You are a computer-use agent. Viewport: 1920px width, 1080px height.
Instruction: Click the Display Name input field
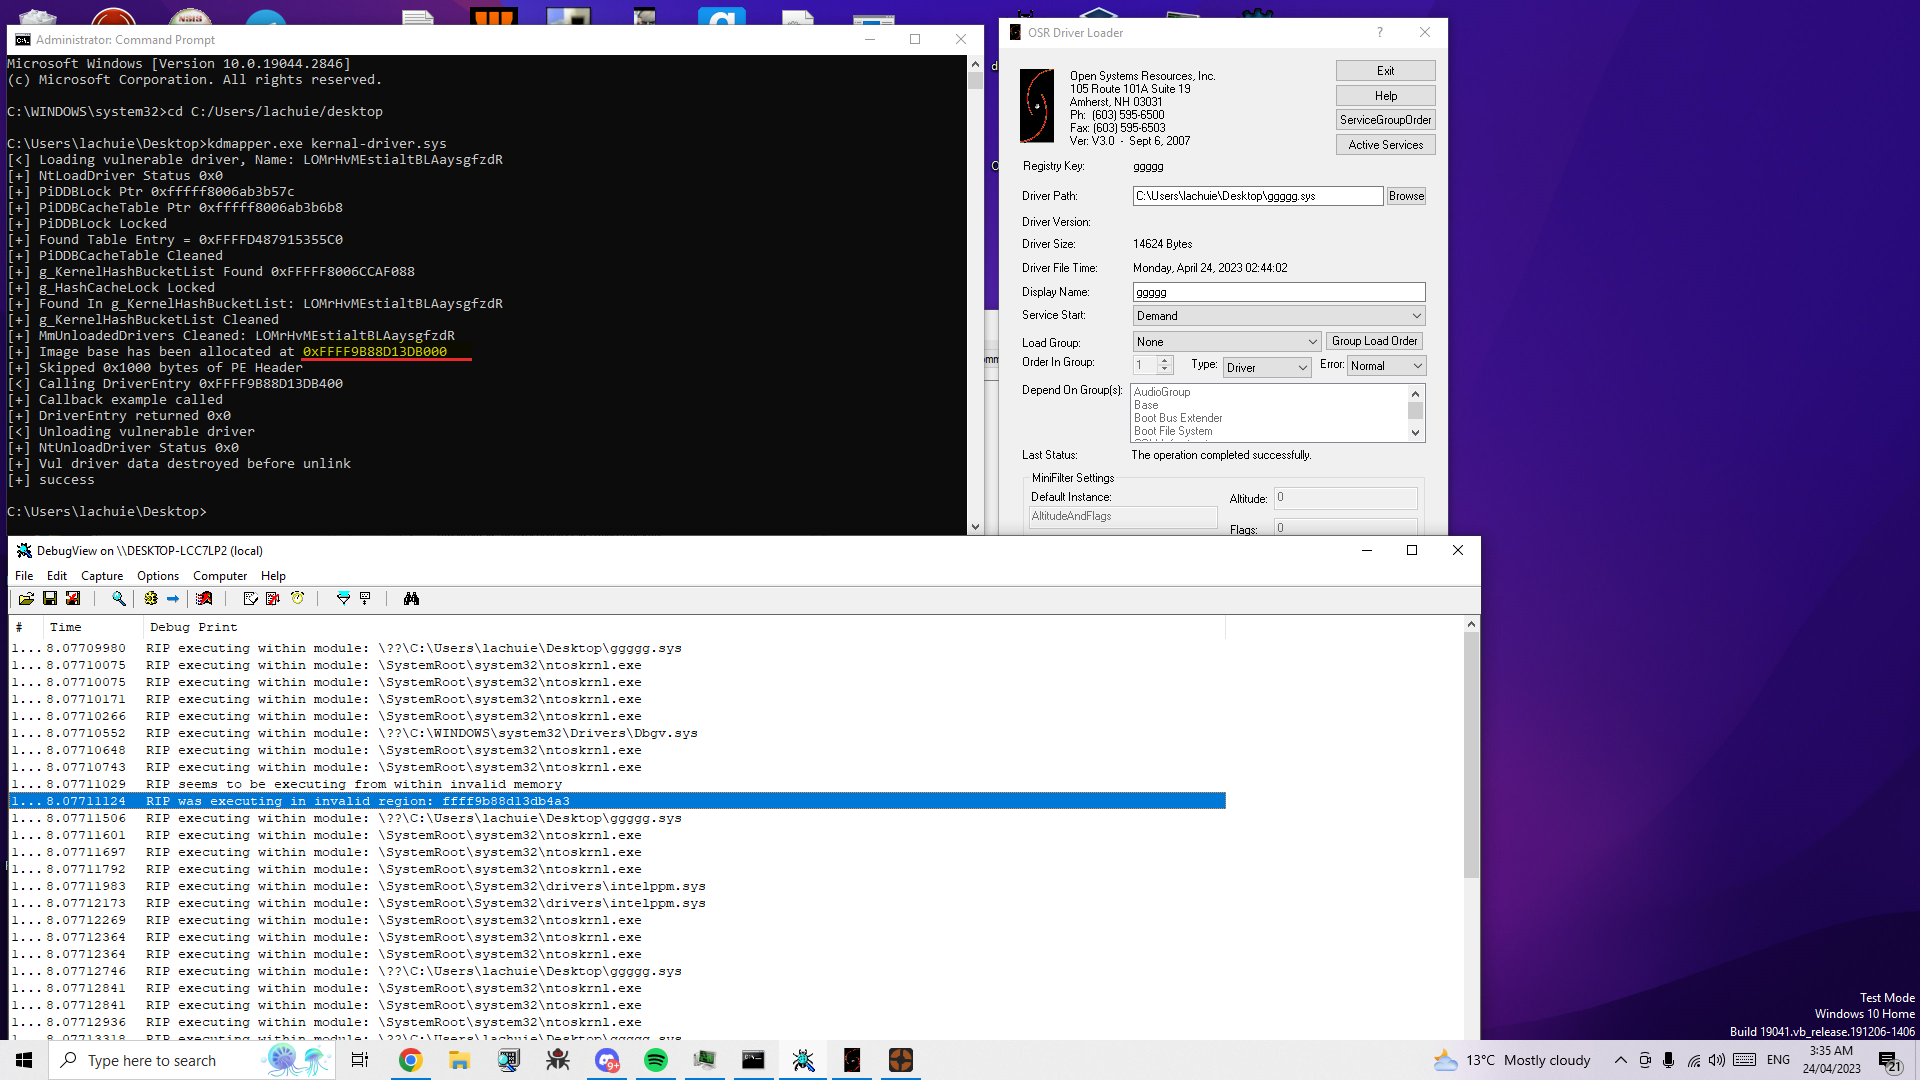[1278, 292]
